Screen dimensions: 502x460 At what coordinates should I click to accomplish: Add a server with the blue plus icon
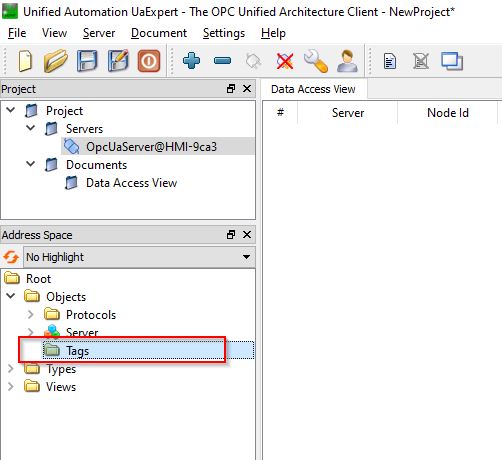pos(192,61)
